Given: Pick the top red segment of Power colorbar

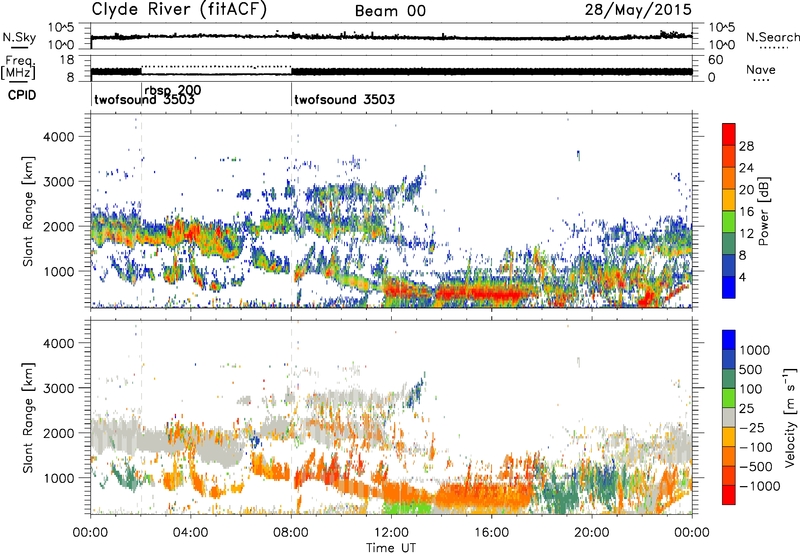Looking at the screenshot, I should coord(729,135).
